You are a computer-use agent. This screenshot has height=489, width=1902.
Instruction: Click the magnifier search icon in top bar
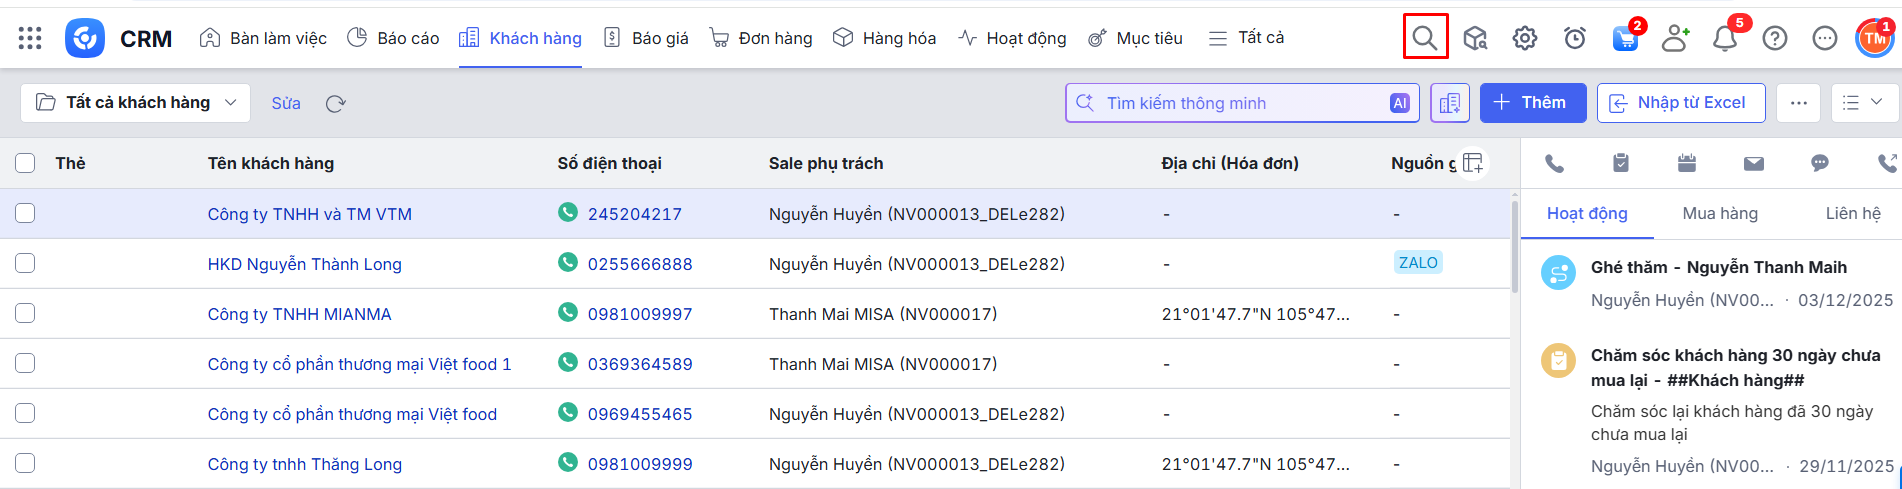point(1425,38)
